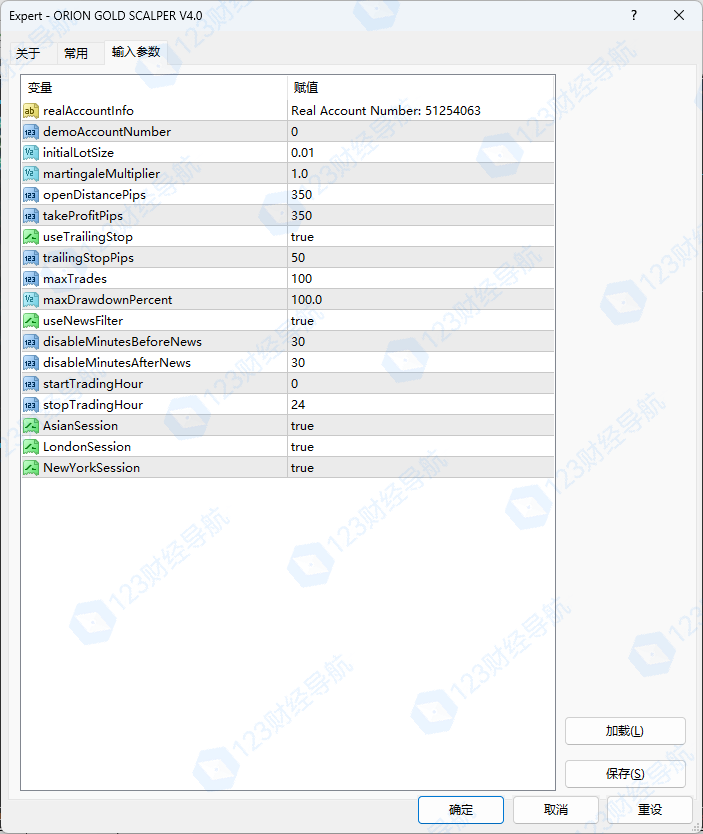Click the maxDrawdownPercent variable name
The width and height of the screenshot is (703, 834).
click(x=107, y=300)
